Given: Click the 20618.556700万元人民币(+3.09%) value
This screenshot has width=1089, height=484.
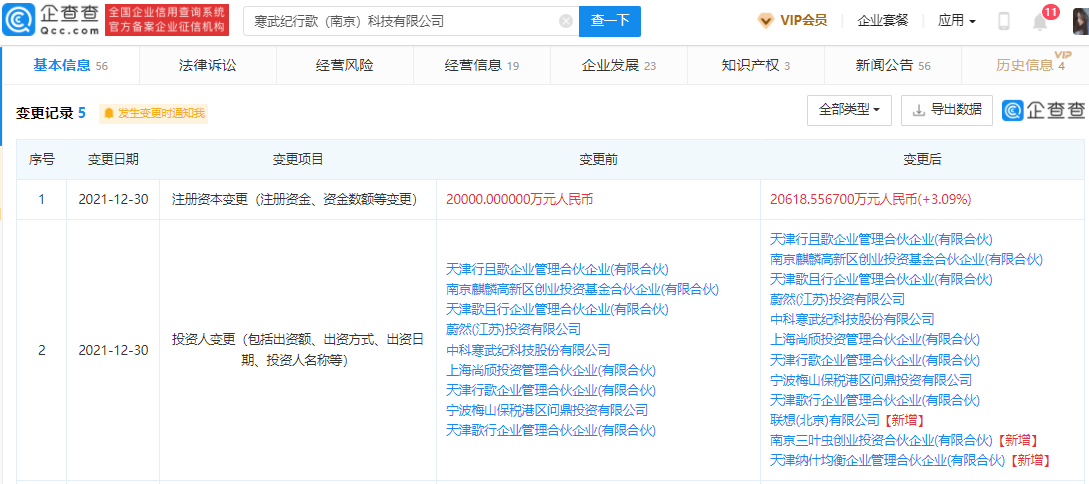Looking at the screenshot, I should click(871, 200).
